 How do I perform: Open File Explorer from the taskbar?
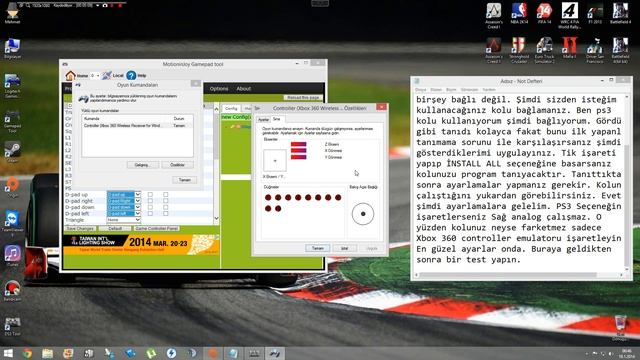(48, 353)
